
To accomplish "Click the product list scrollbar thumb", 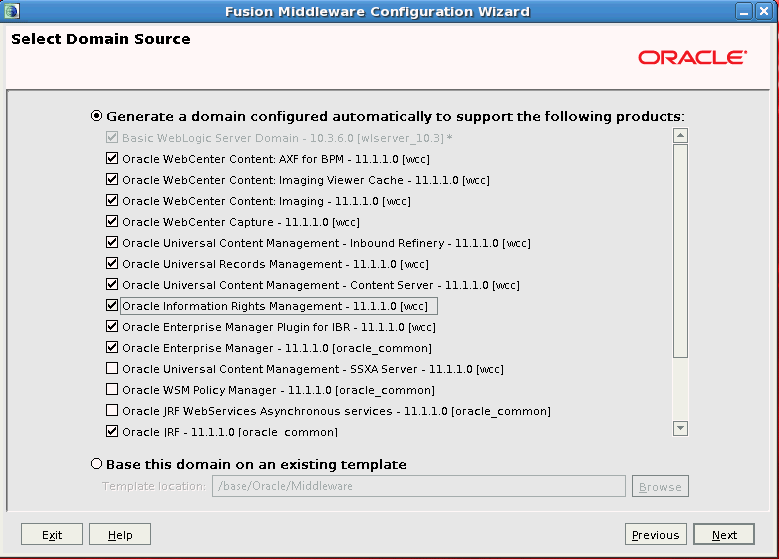I will (x=680, y=251).
